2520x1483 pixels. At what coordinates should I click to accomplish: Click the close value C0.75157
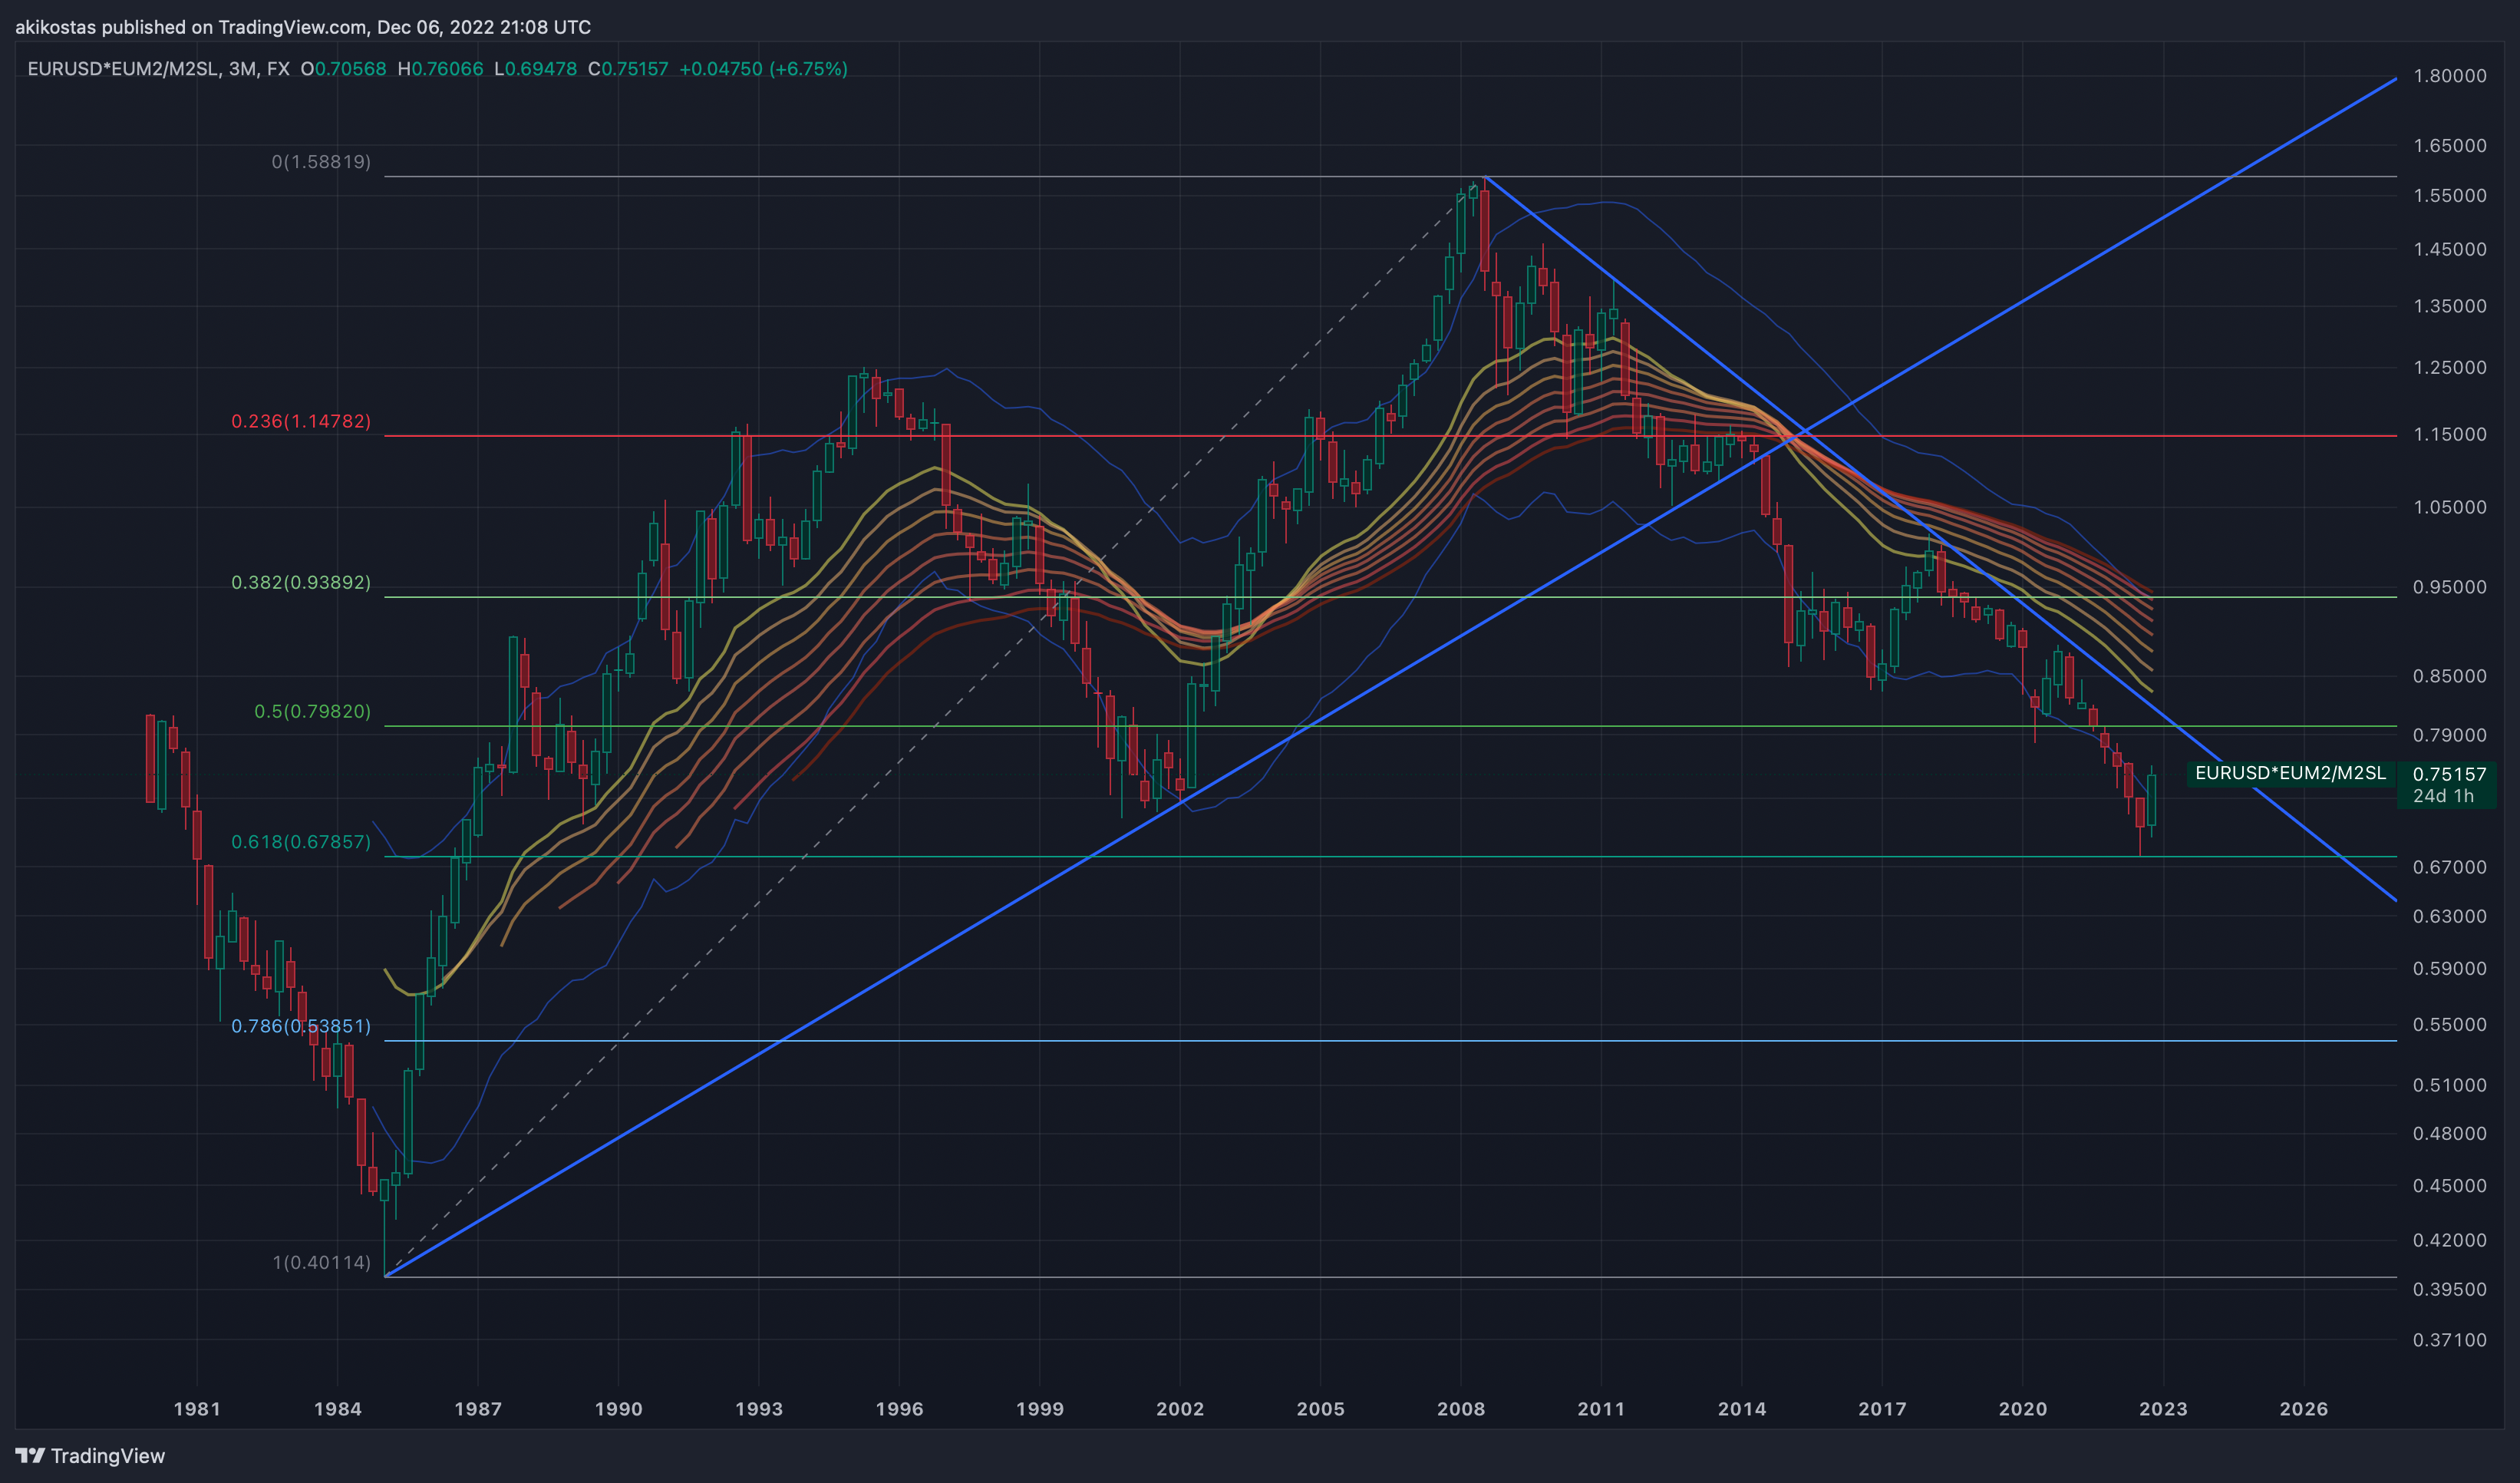[x=628, y=69]
